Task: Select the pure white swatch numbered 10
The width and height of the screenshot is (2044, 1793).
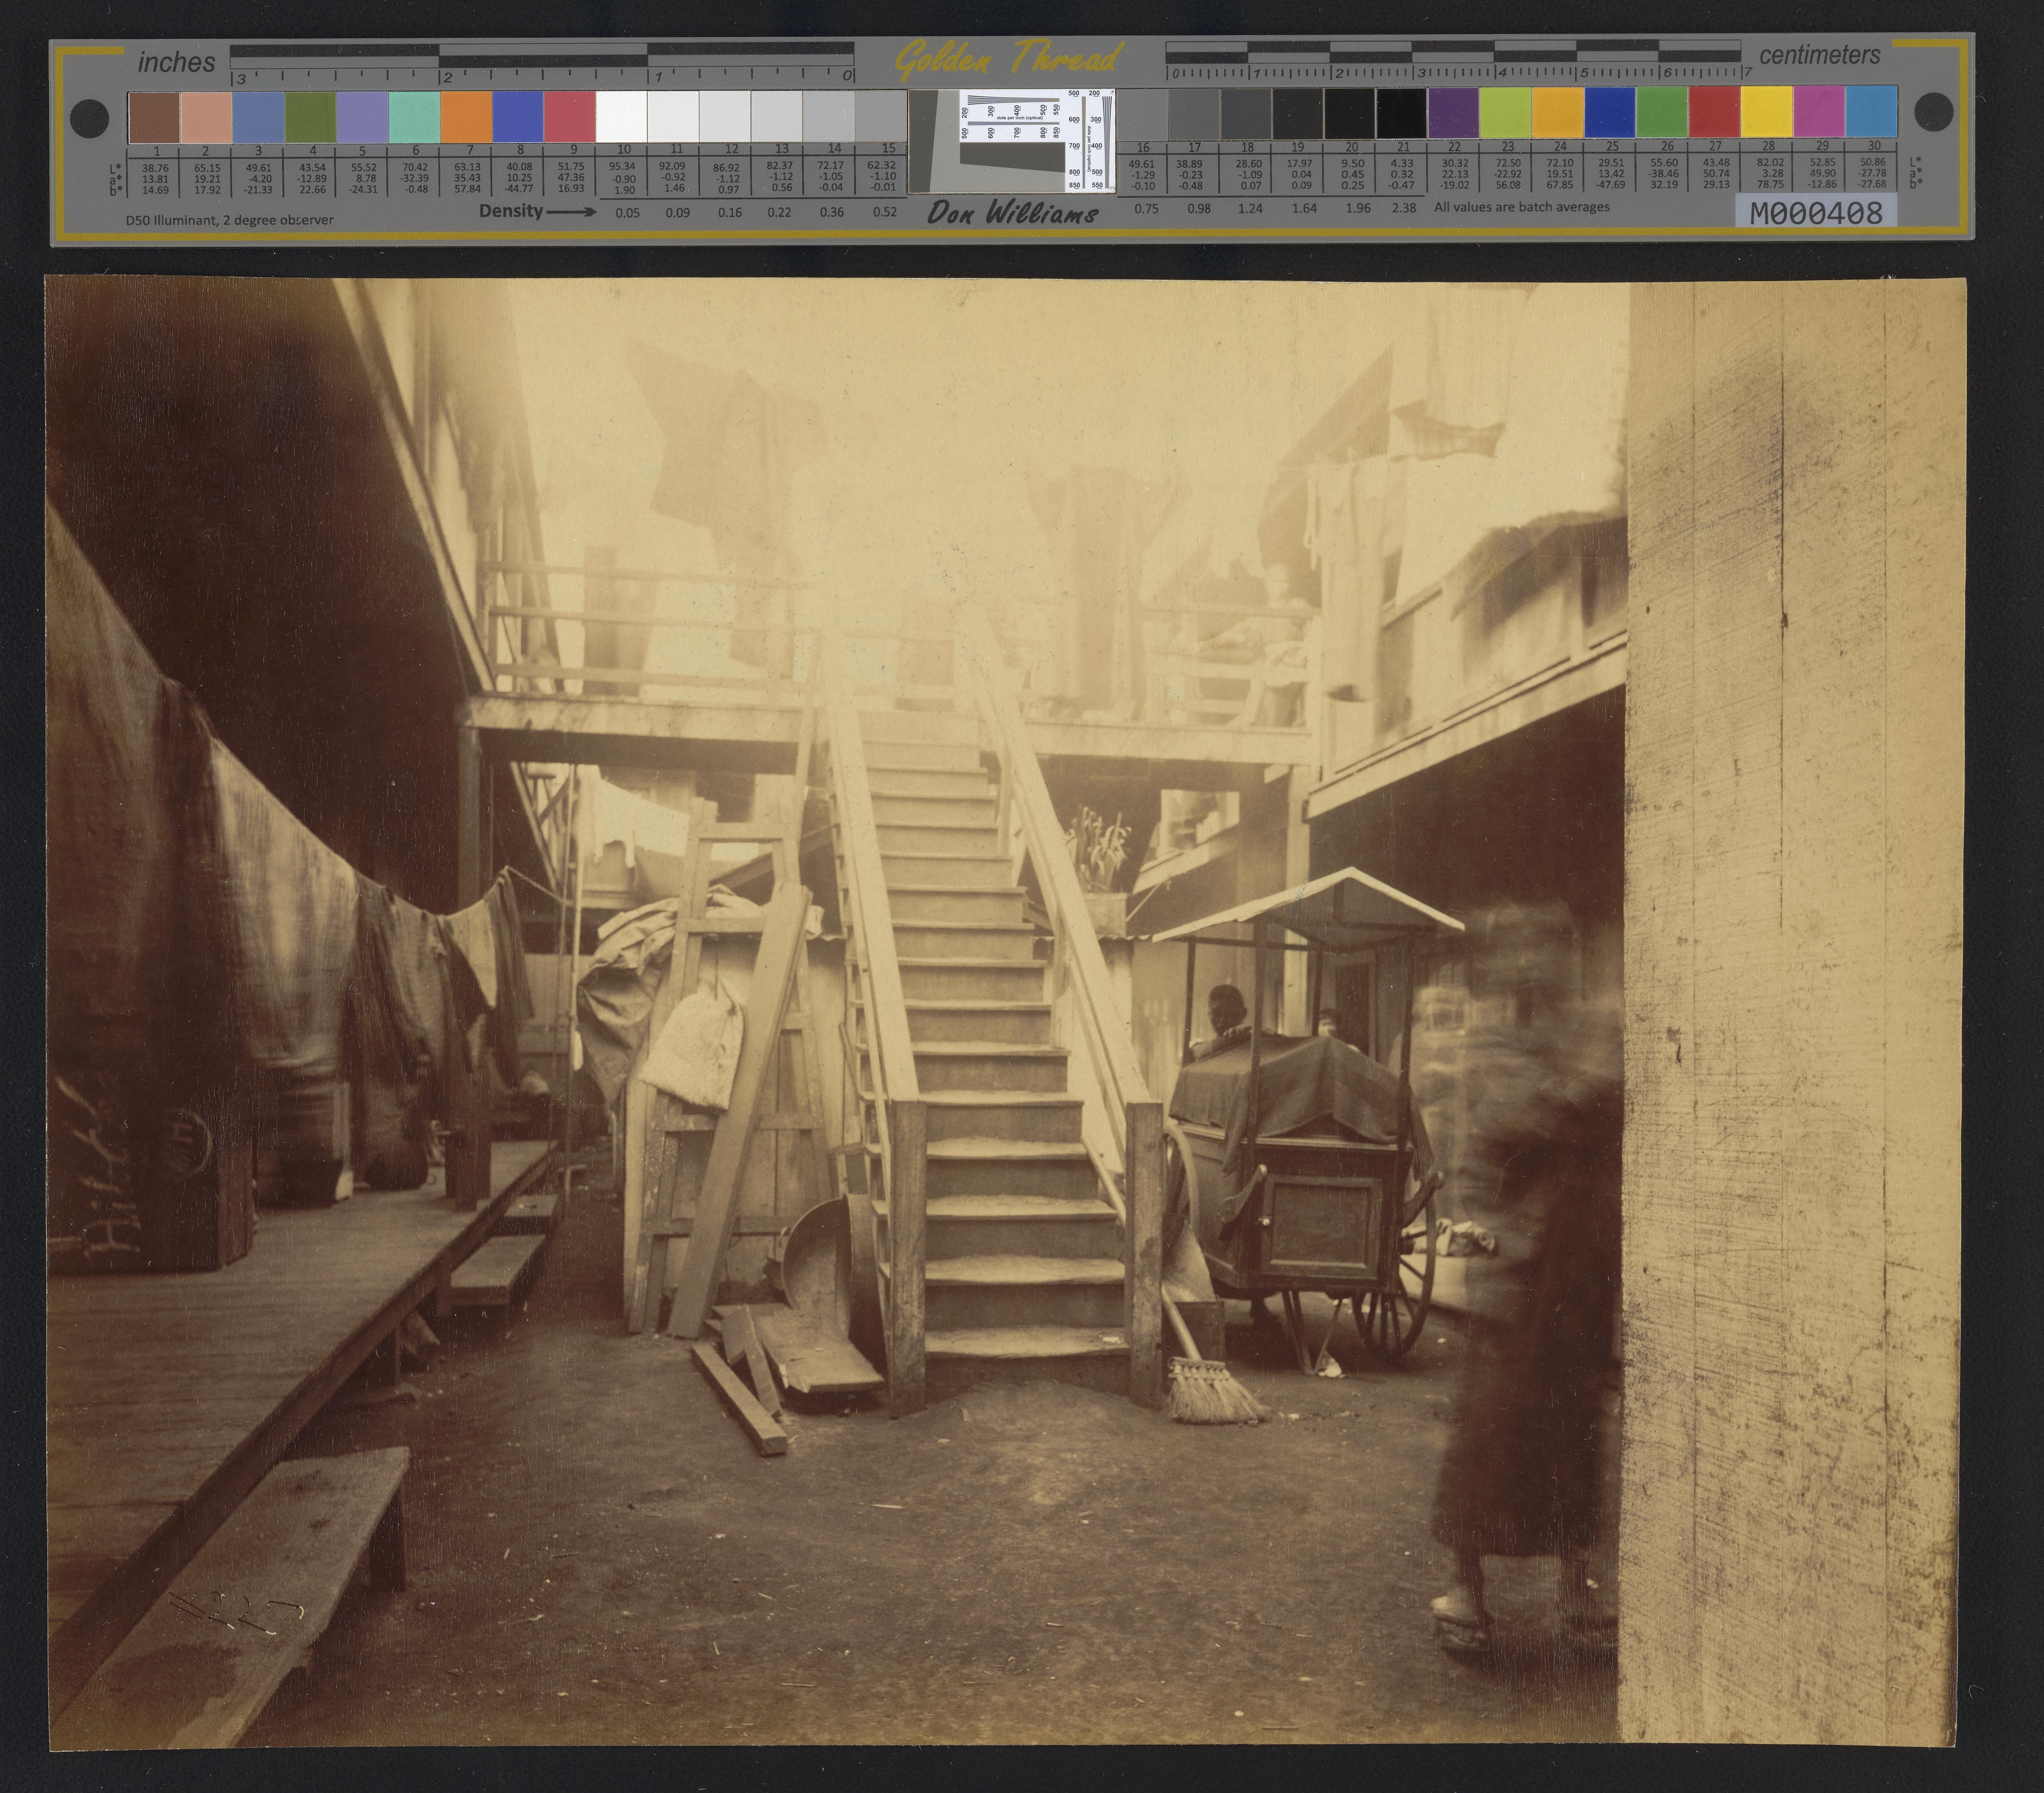Action: click(622, 117)
